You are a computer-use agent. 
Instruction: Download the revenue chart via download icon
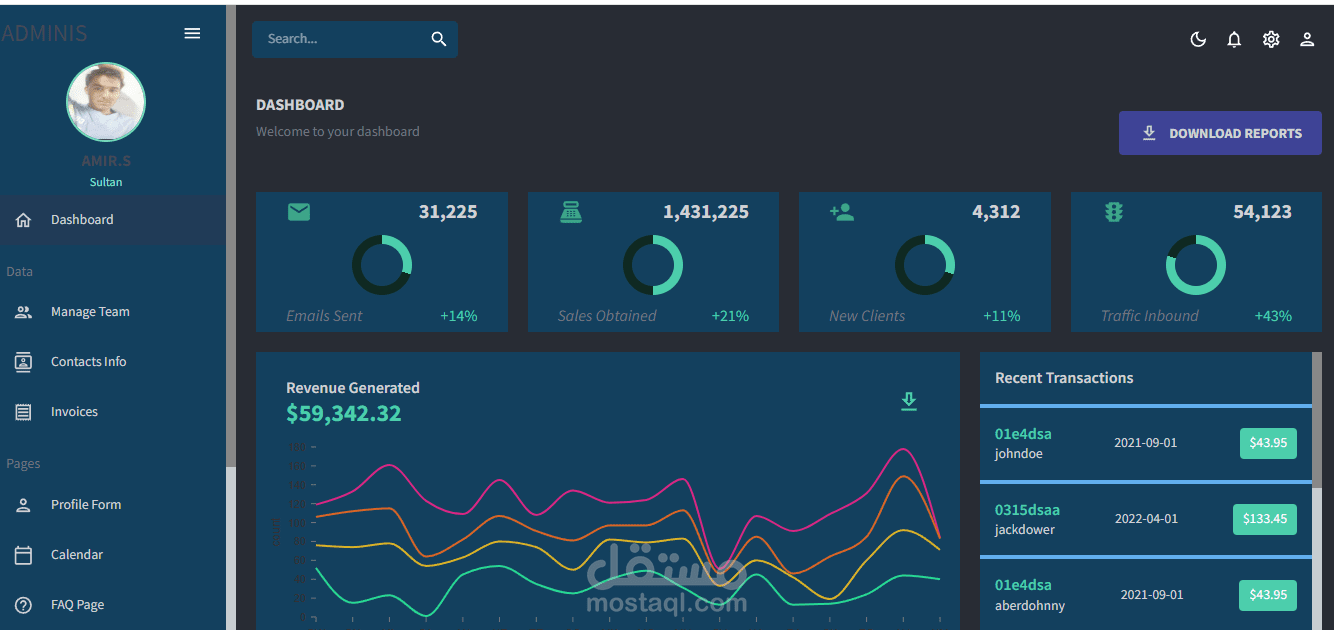click(x=908, y=401)
